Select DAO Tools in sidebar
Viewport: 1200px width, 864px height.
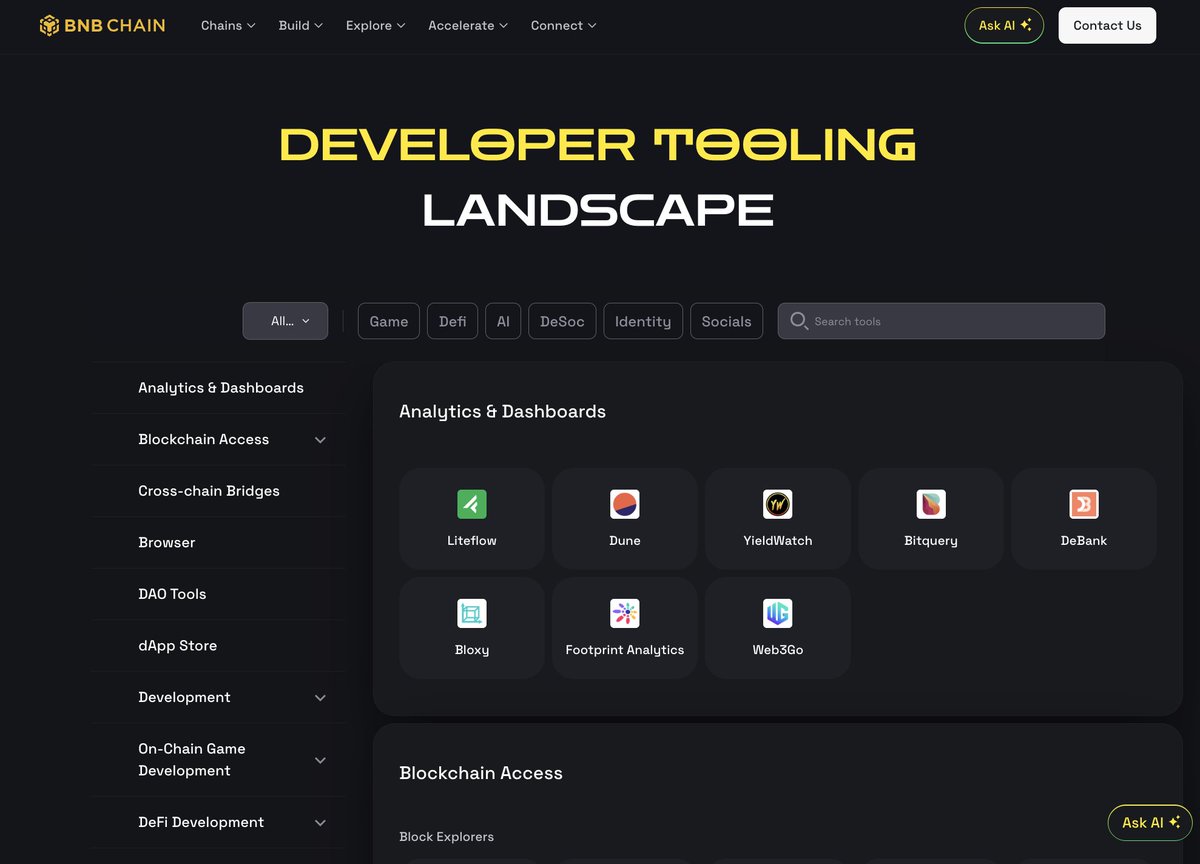point(172,594)
